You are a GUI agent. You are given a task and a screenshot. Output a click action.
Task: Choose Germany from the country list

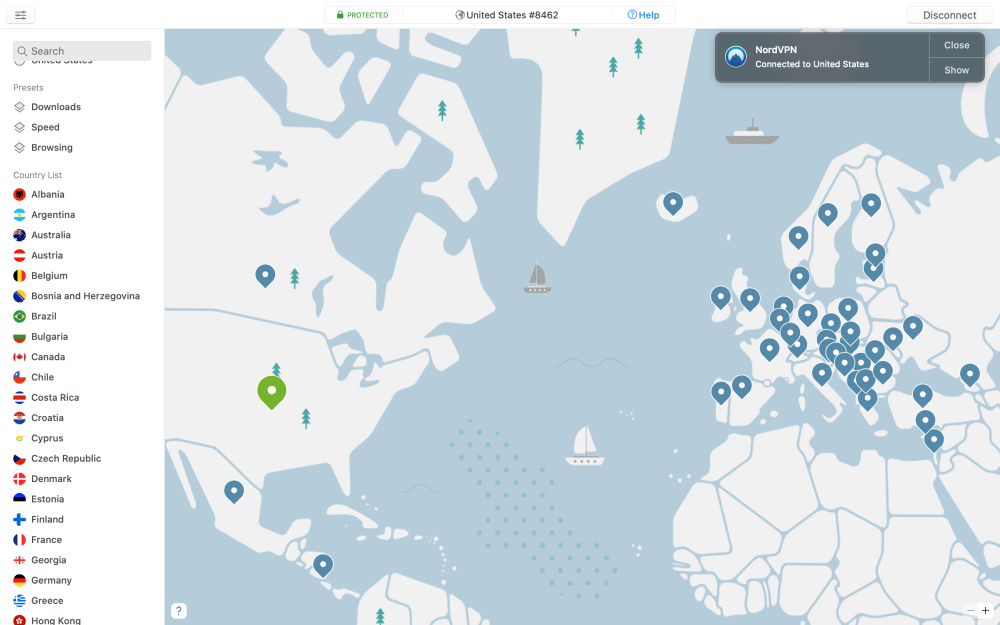(x=51, y=580)
